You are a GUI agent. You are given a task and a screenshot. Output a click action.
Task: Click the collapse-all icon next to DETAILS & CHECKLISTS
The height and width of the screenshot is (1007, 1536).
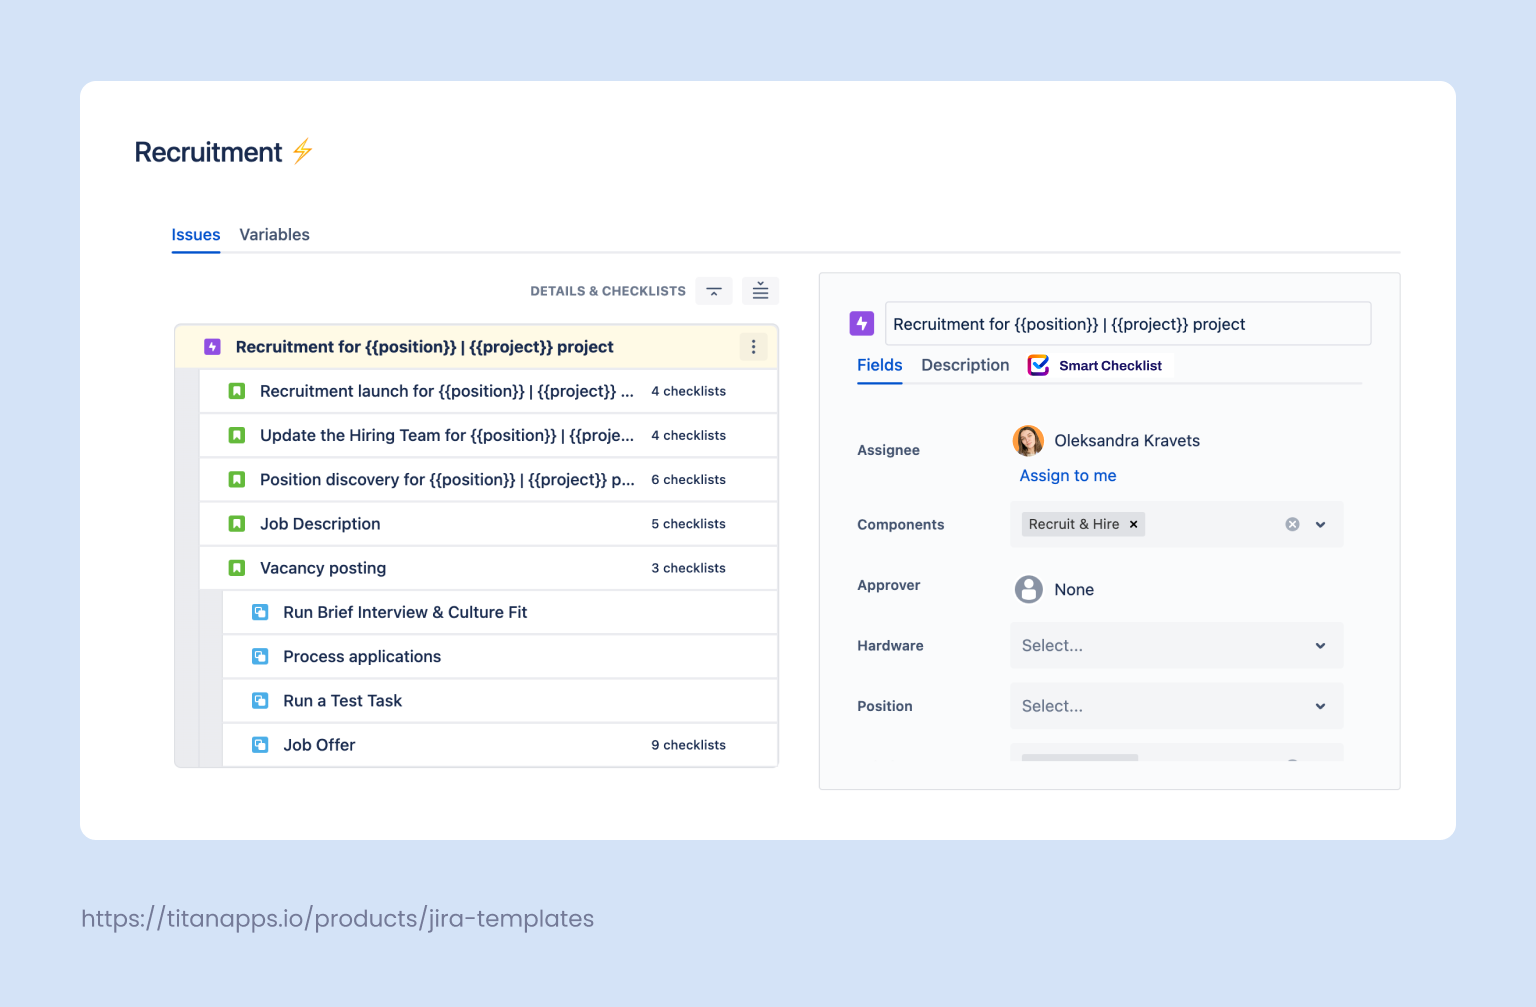(x=713, y=290)
